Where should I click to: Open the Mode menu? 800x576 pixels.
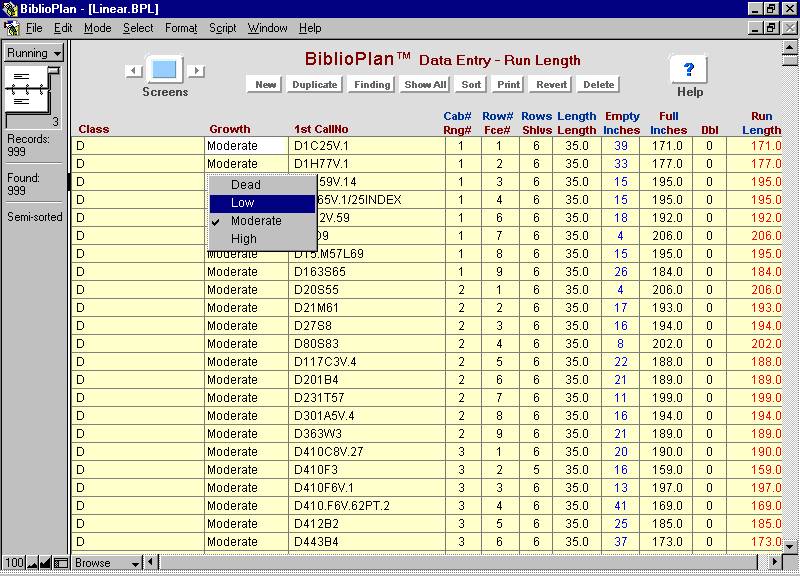click(97, 28)
